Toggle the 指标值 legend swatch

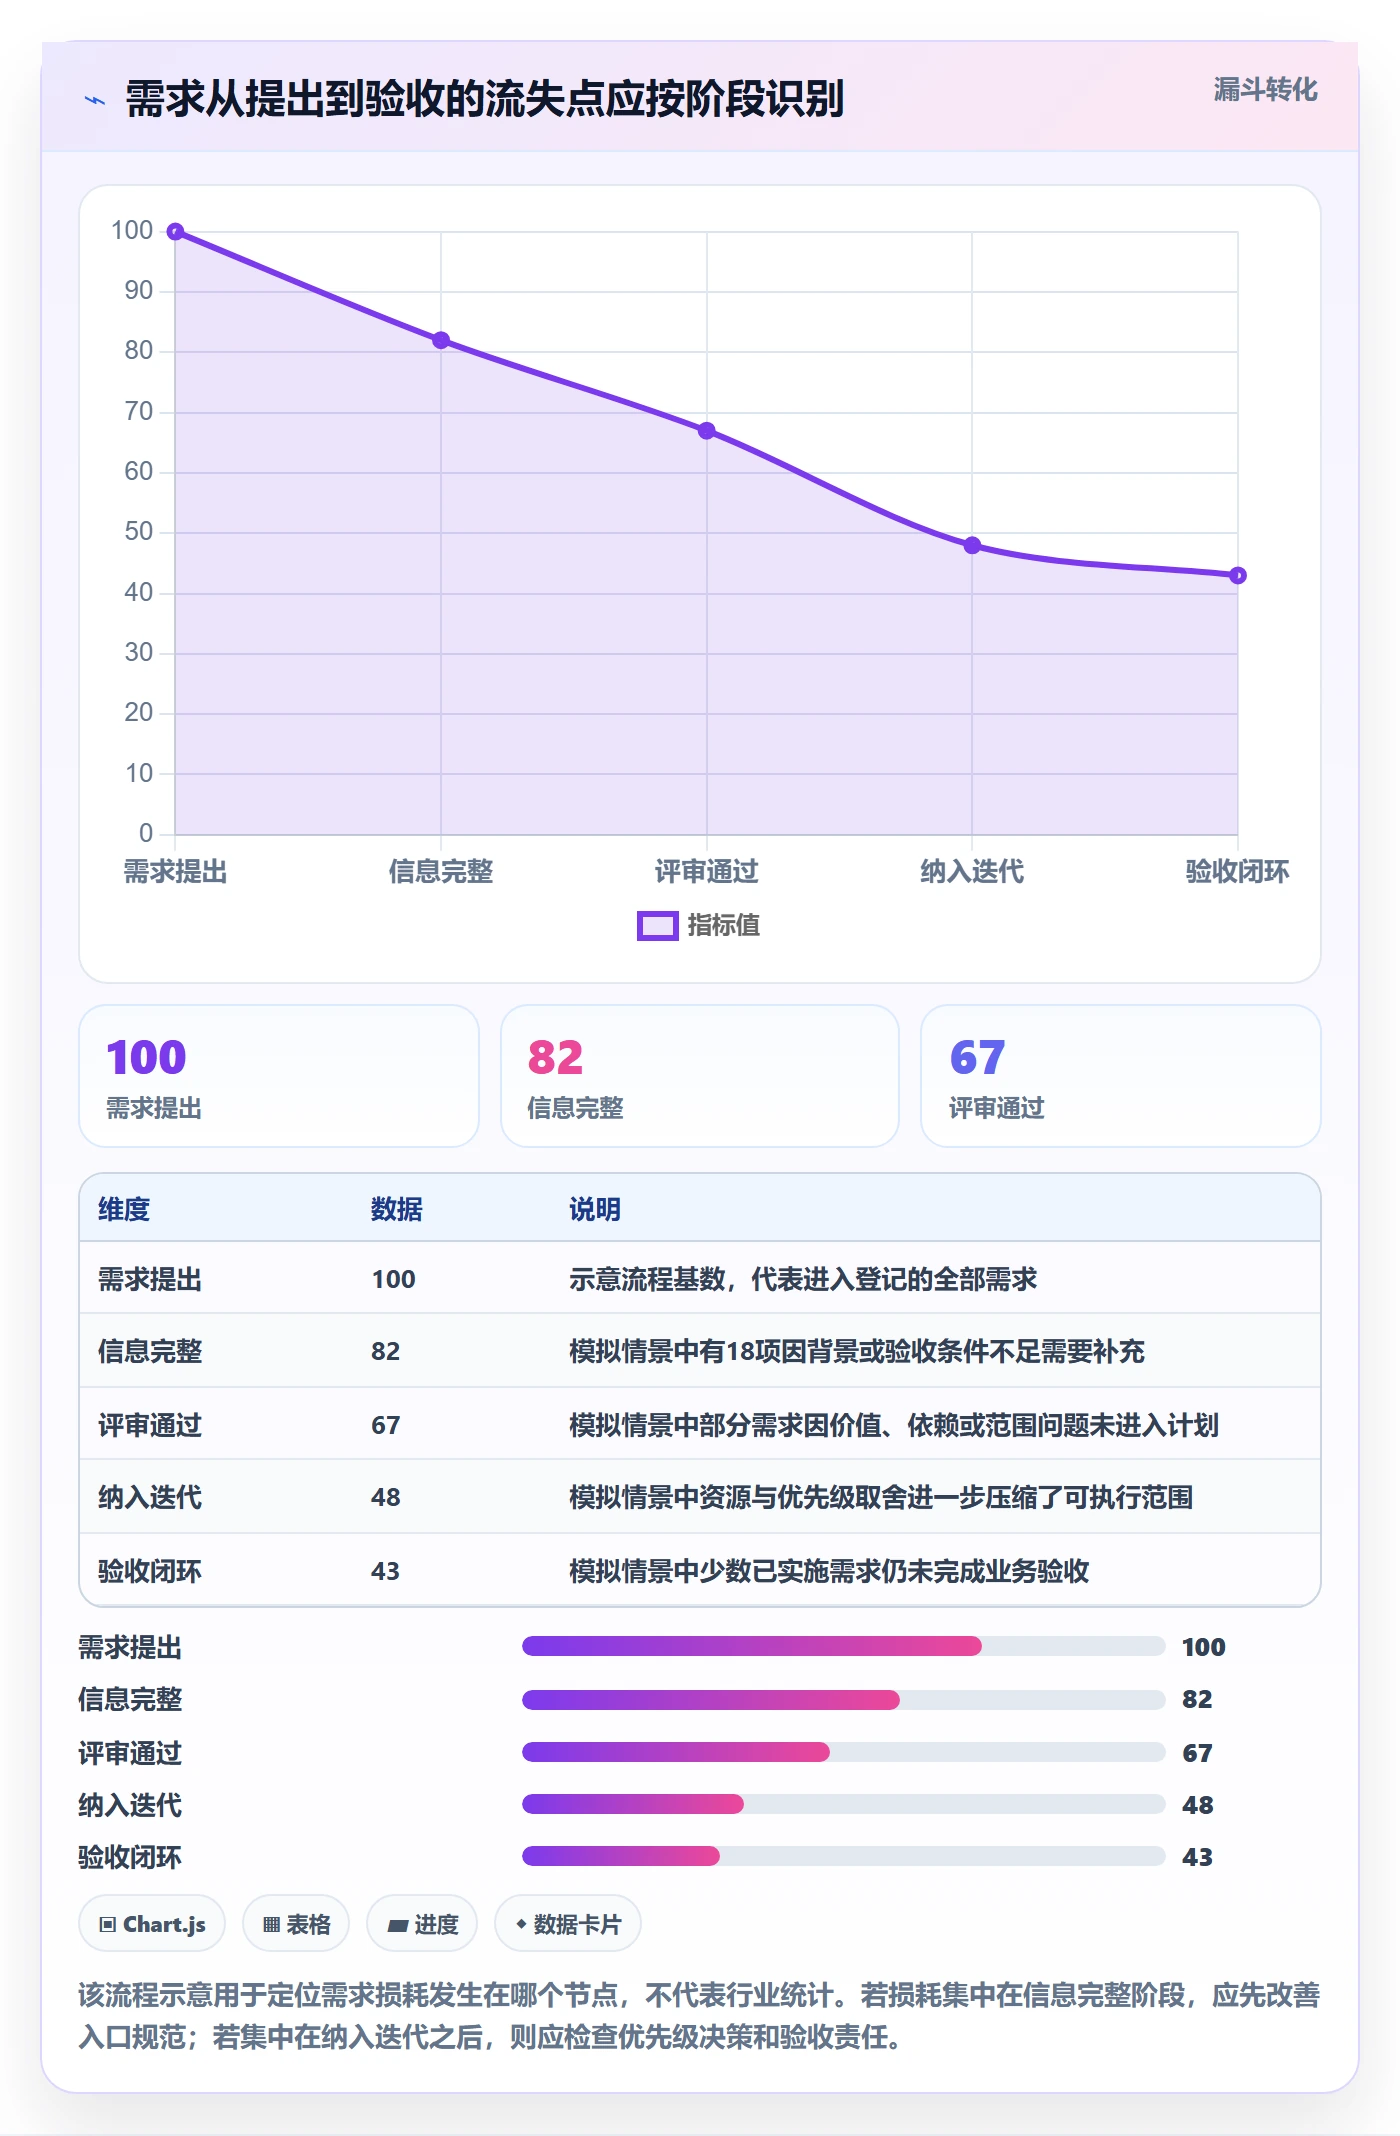(658, 926)
